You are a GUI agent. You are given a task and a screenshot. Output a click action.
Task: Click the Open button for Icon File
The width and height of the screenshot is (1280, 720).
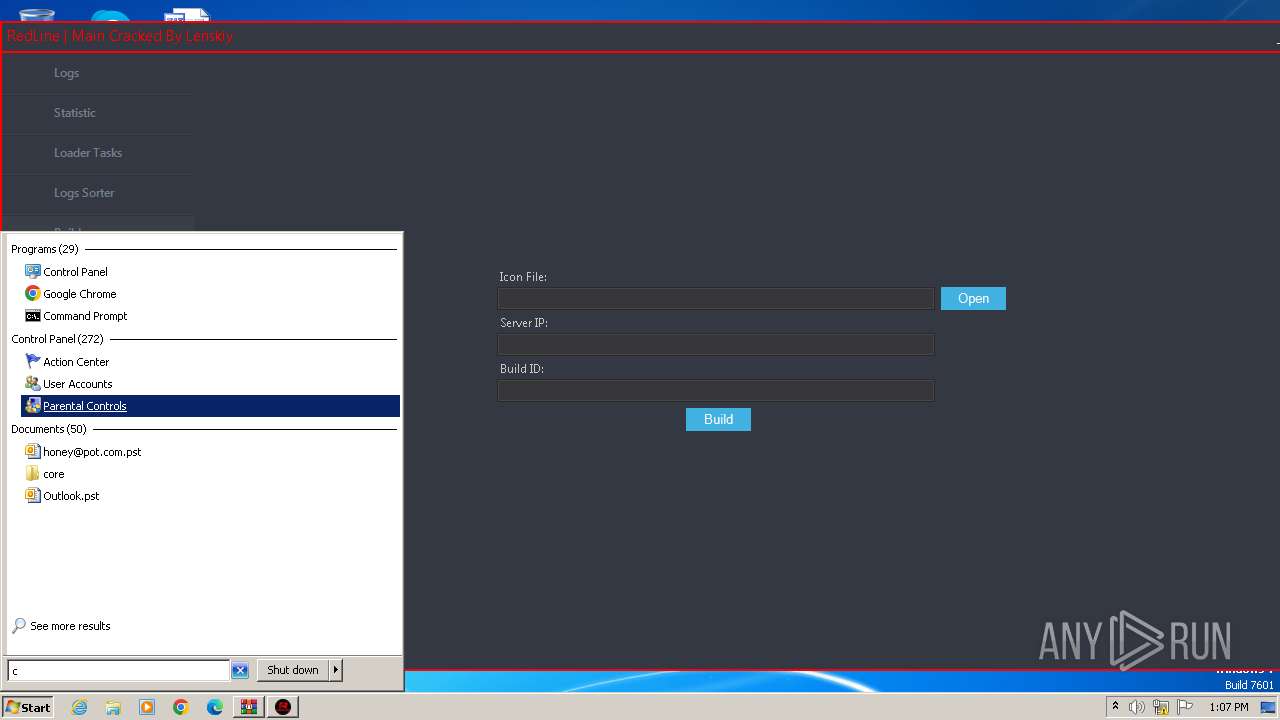click(973, 298)
